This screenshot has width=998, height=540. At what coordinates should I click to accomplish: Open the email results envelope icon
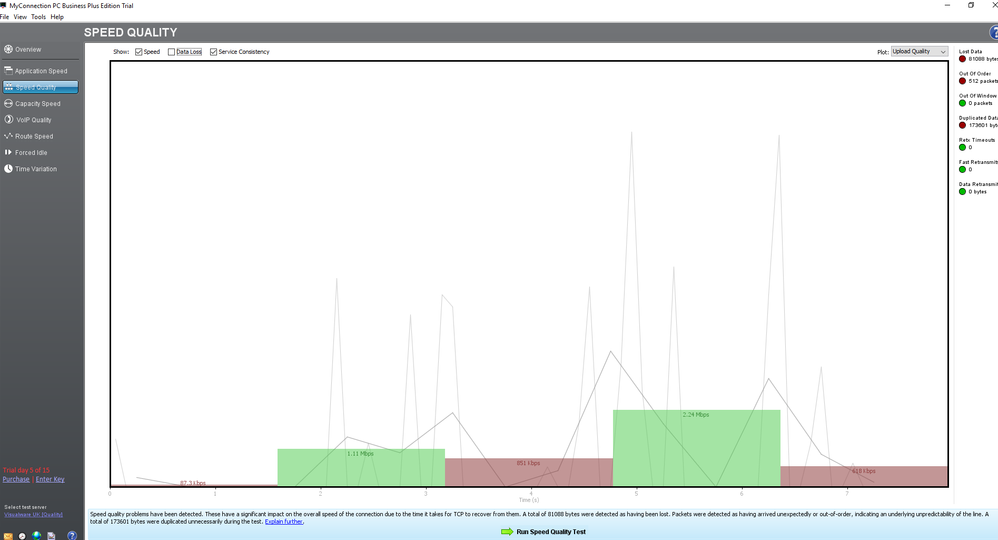coord(8,536)
